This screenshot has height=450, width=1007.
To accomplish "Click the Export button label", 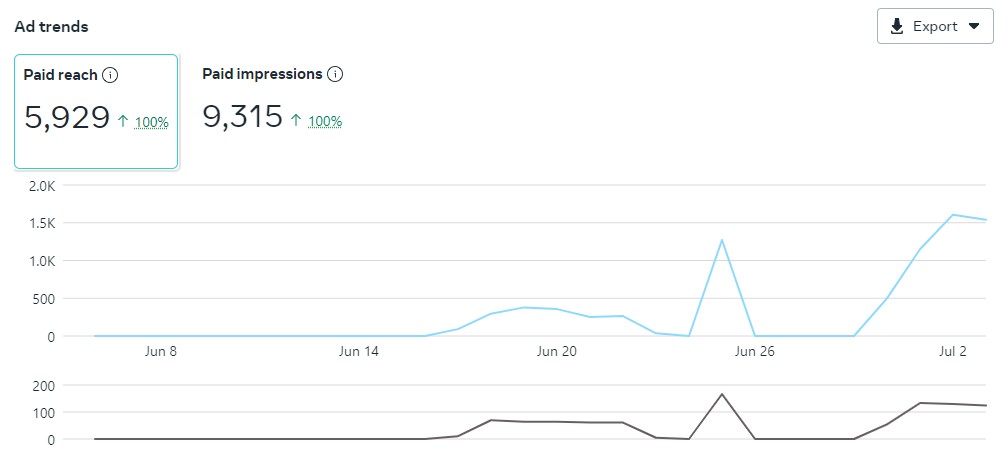I will coord(935,27).
